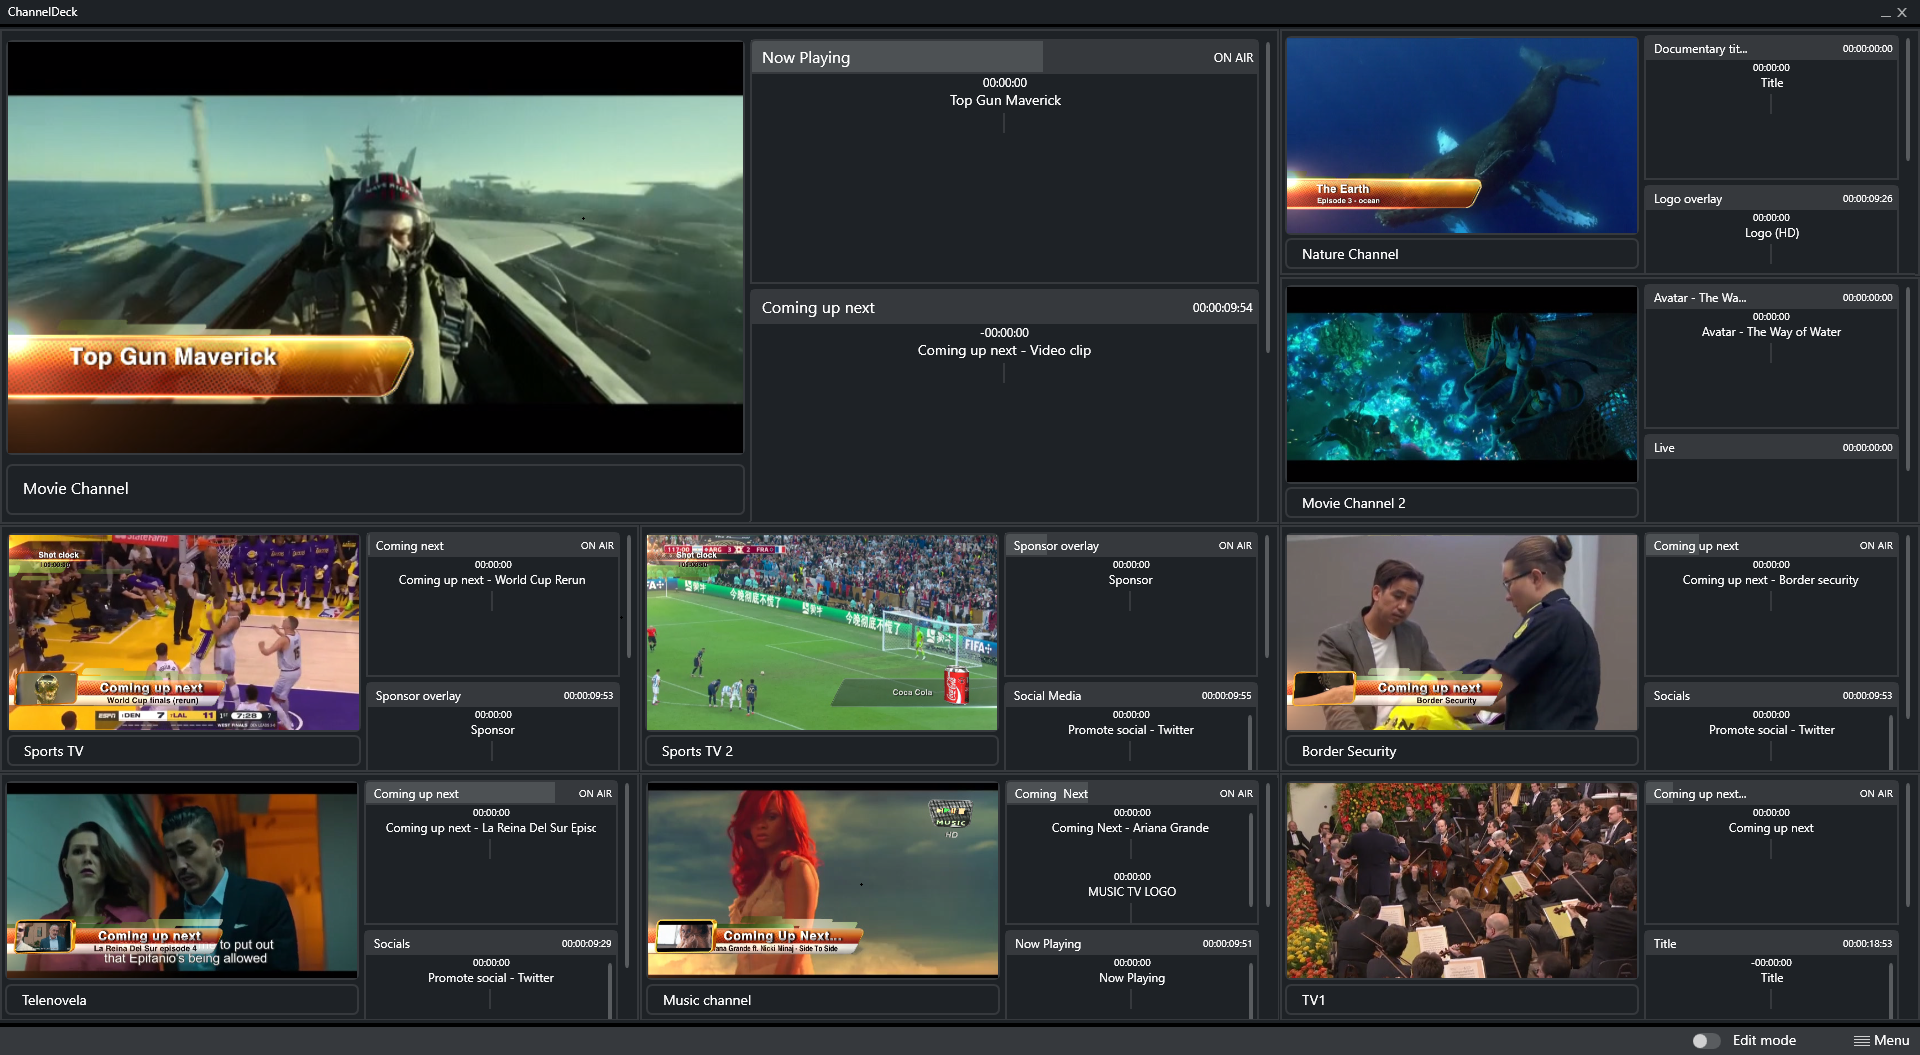This screenshot has height=1055, width=1920.
Task: Minimize the ChannelDeck window
Action: tap(1885, 13)
